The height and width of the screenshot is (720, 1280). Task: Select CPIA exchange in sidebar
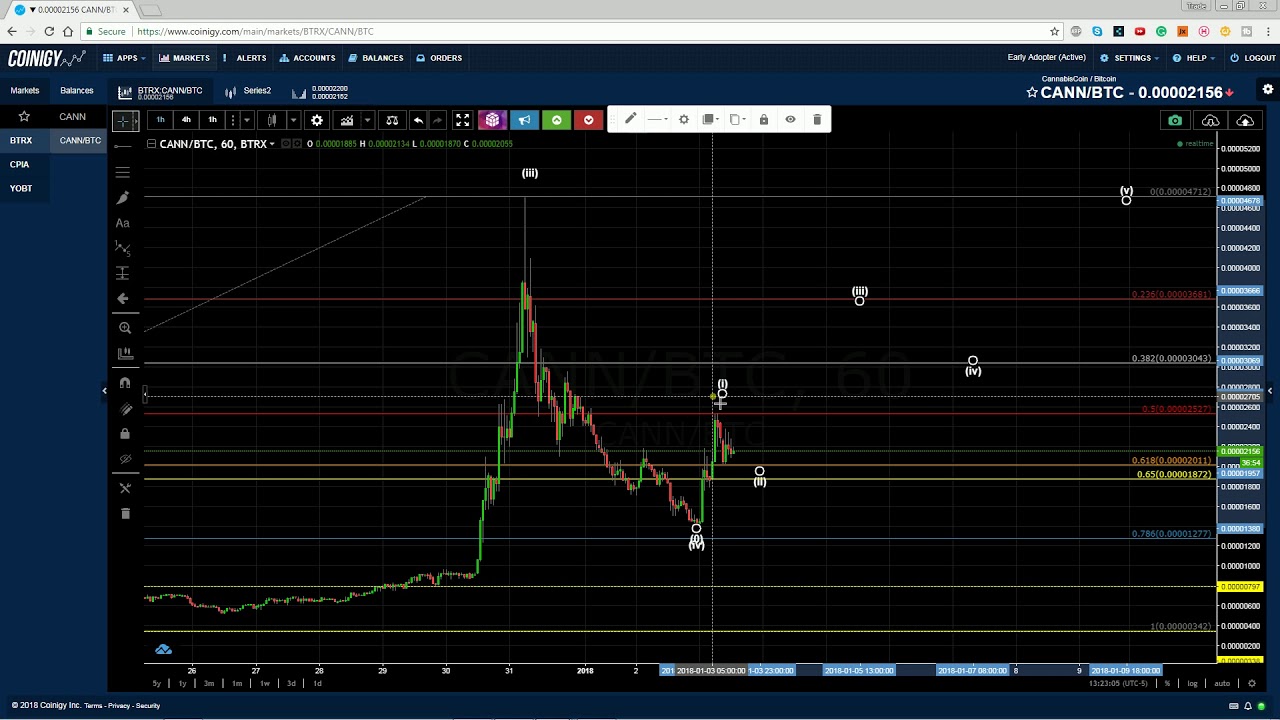click(20, 164)
